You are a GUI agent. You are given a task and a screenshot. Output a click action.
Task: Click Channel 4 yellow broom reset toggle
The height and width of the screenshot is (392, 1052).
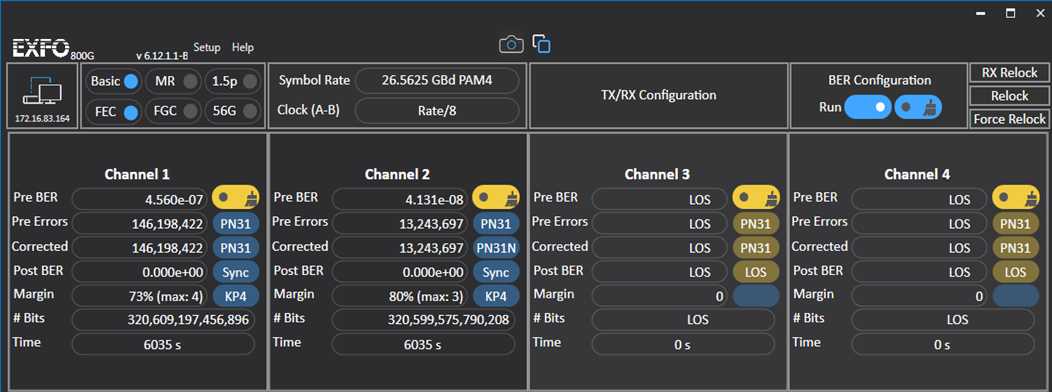pyautogui.click(x=1015, y=197)
